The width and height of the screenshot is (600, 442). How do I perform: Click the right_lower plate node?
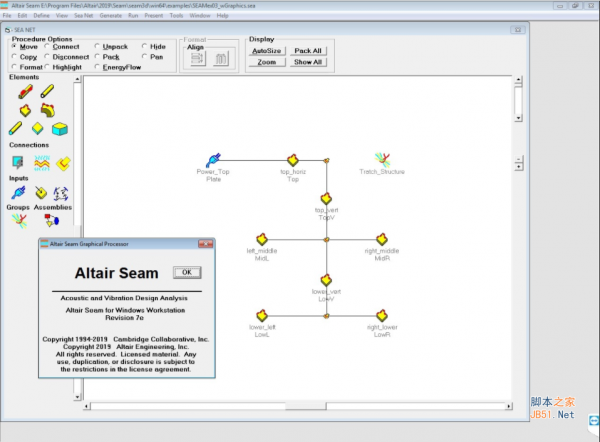382,316
